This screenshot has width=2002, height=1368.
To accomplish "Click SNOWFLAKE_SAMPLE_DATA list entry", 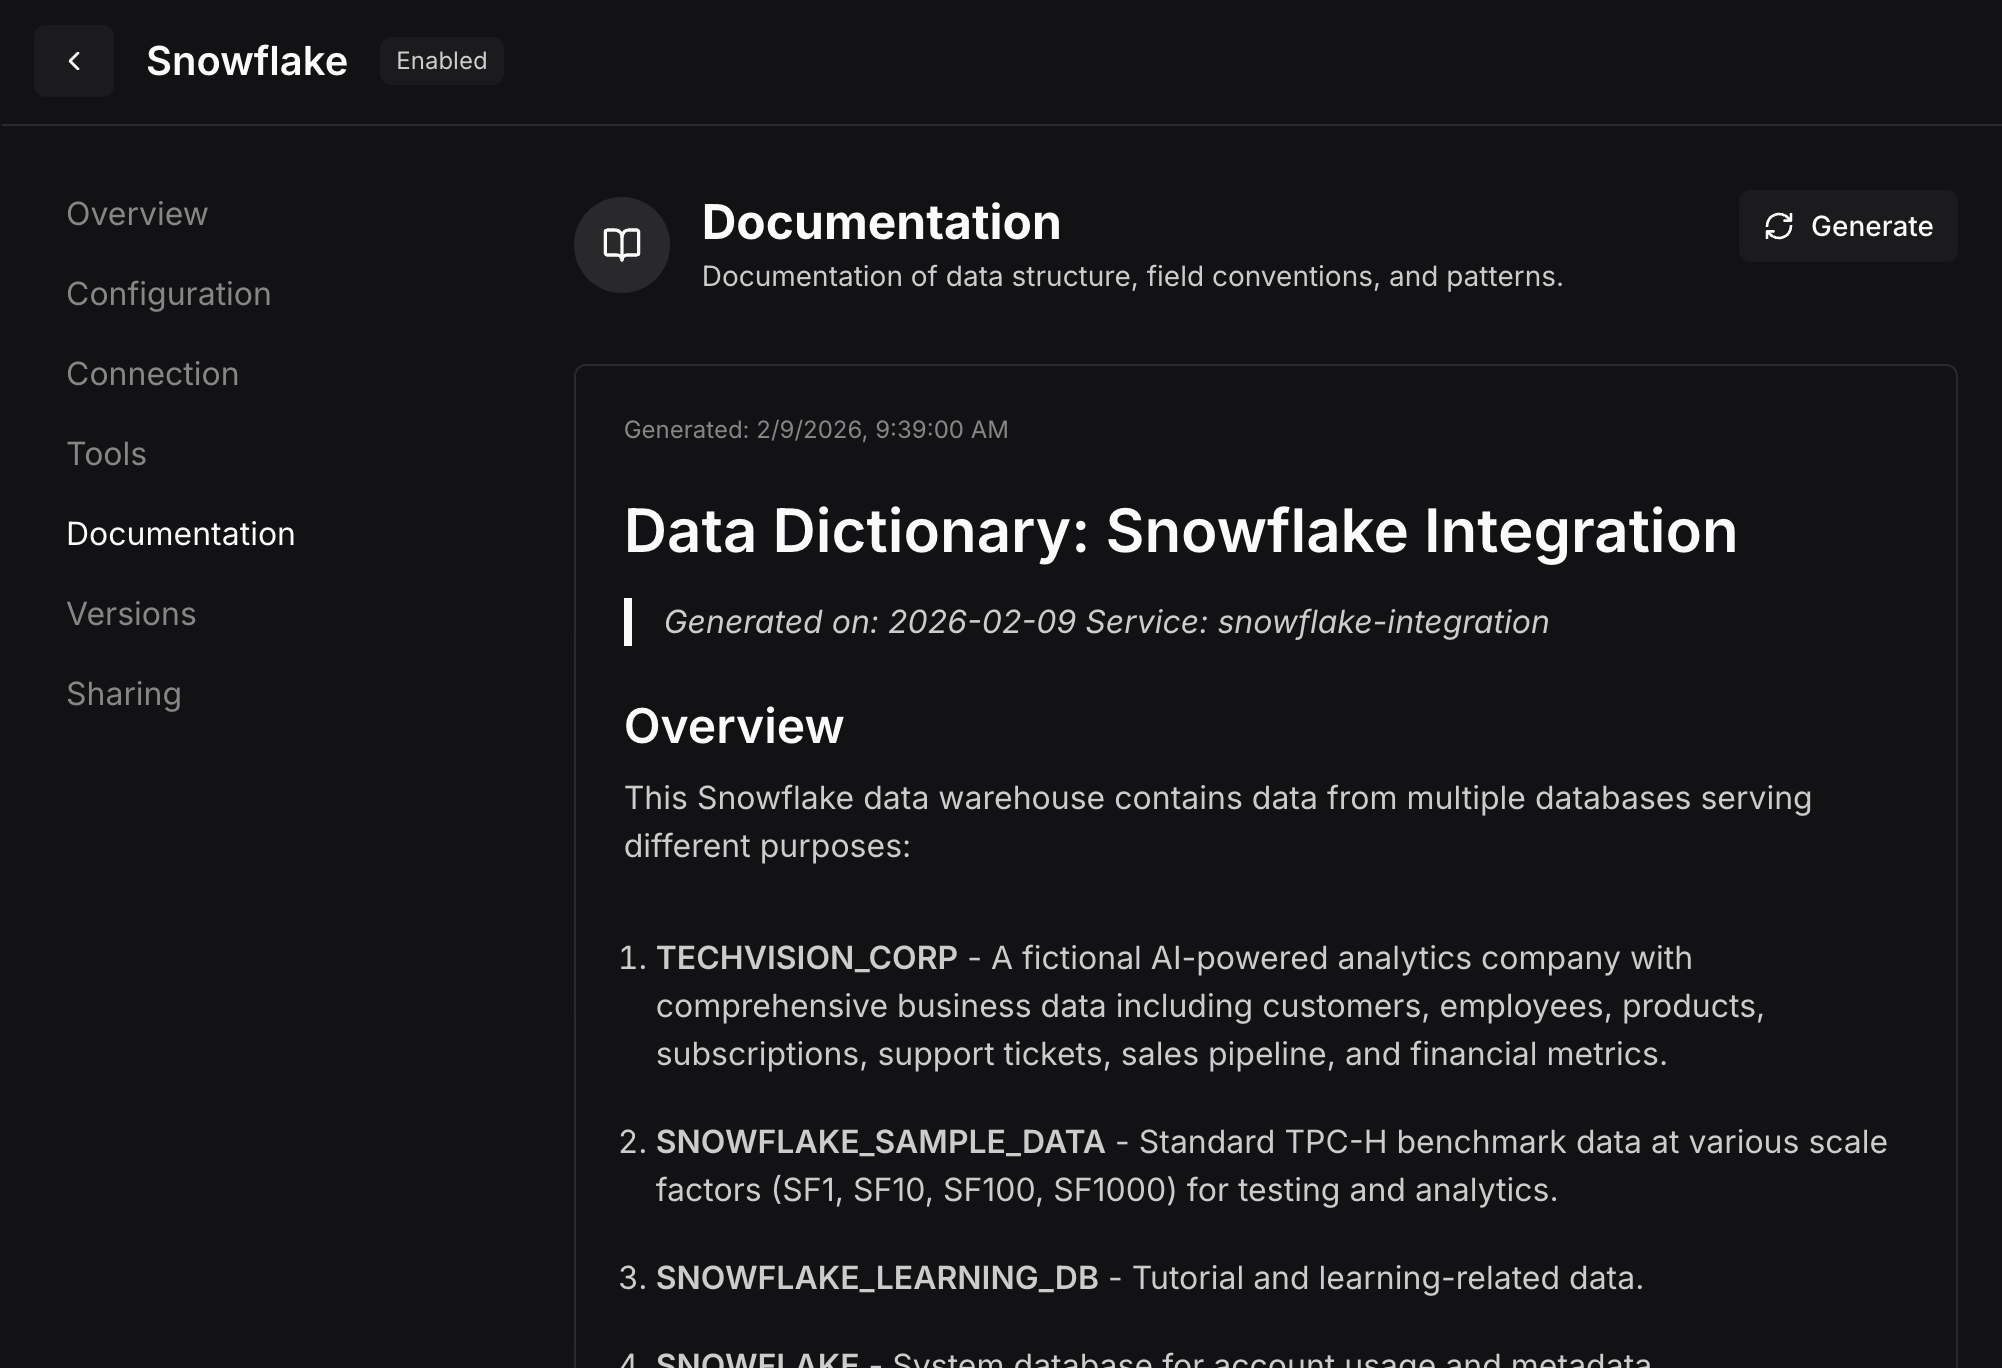I will (x=880, y=1142).
